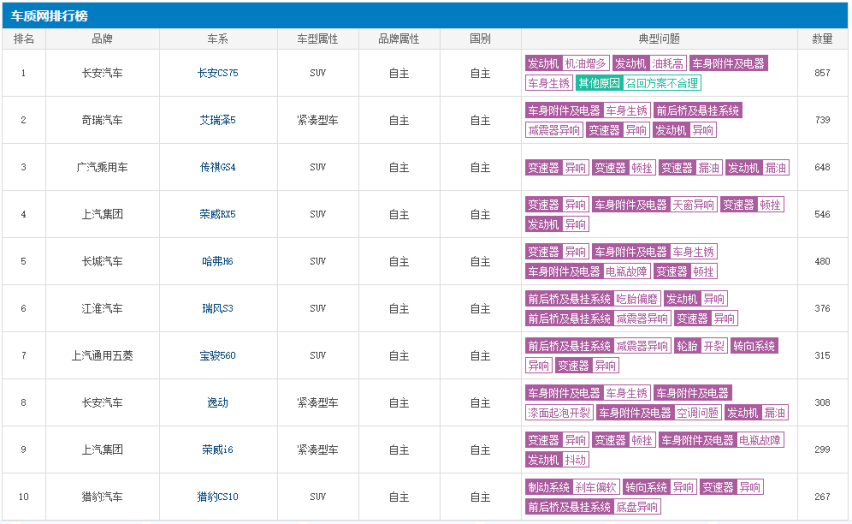Select the 发动机 油耗高 tag
This screenshot has height=524, width=852.
tap(649, 64)
